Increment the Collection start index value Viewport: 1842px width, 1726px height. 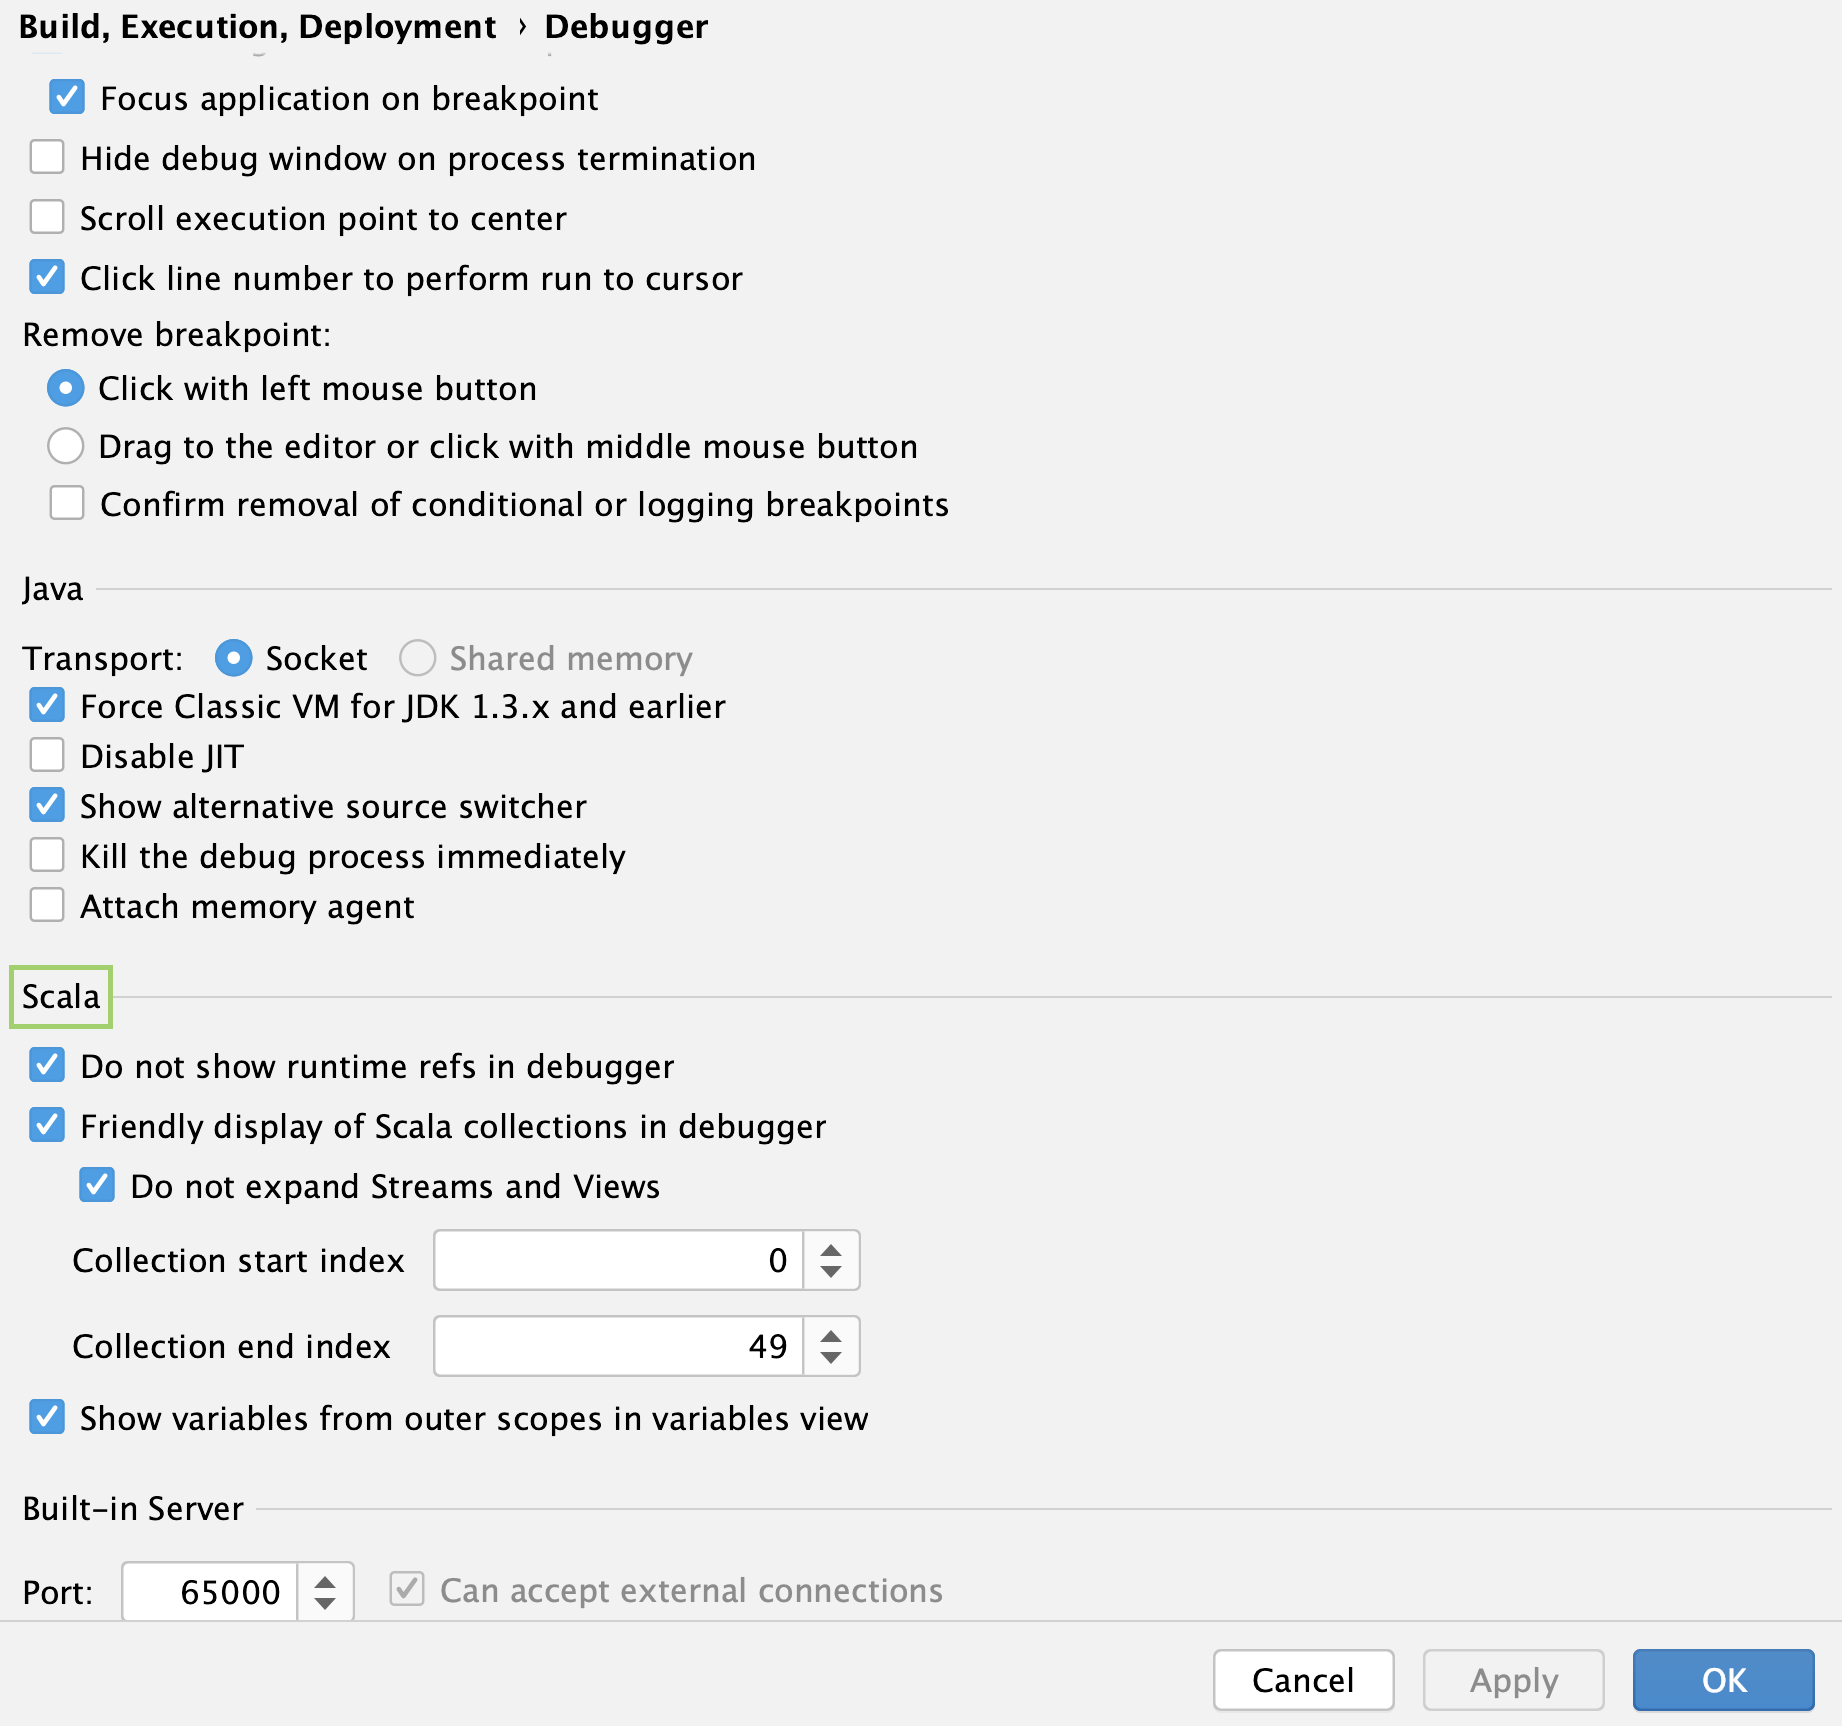tap(830, 1249)
